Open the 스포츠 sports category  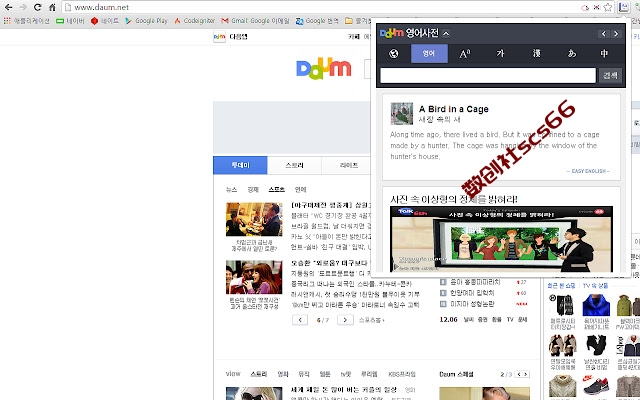click(276, 189)
